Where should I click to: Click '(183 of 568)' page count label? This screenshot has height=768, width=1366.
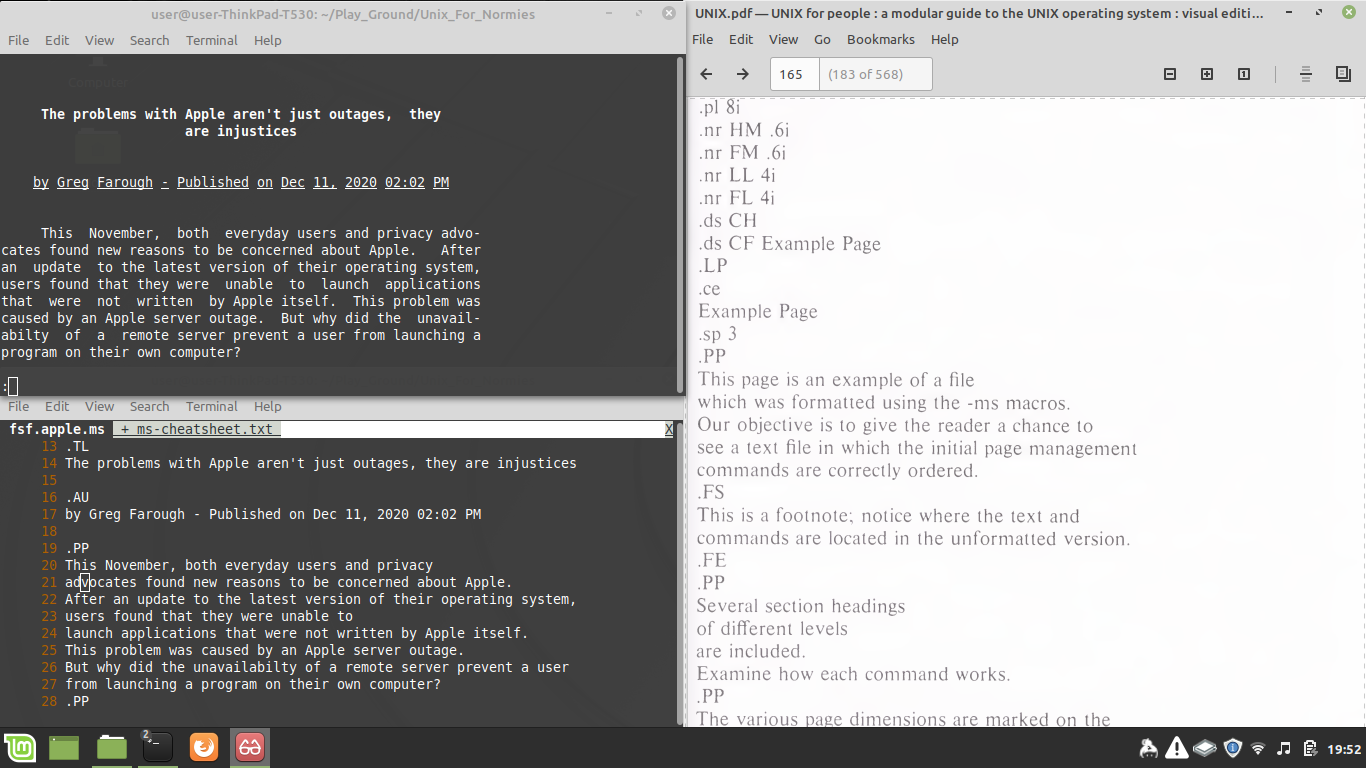click(x=865, y=74)
